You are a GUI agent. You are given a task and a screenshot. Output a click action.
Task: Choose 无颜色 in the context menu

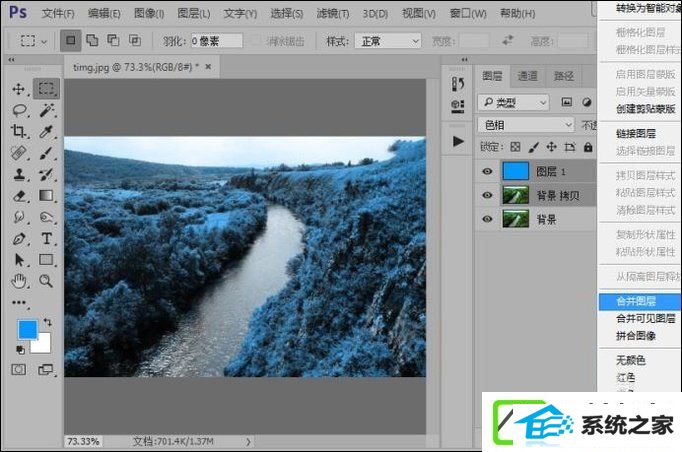click(x=630, y=360)
